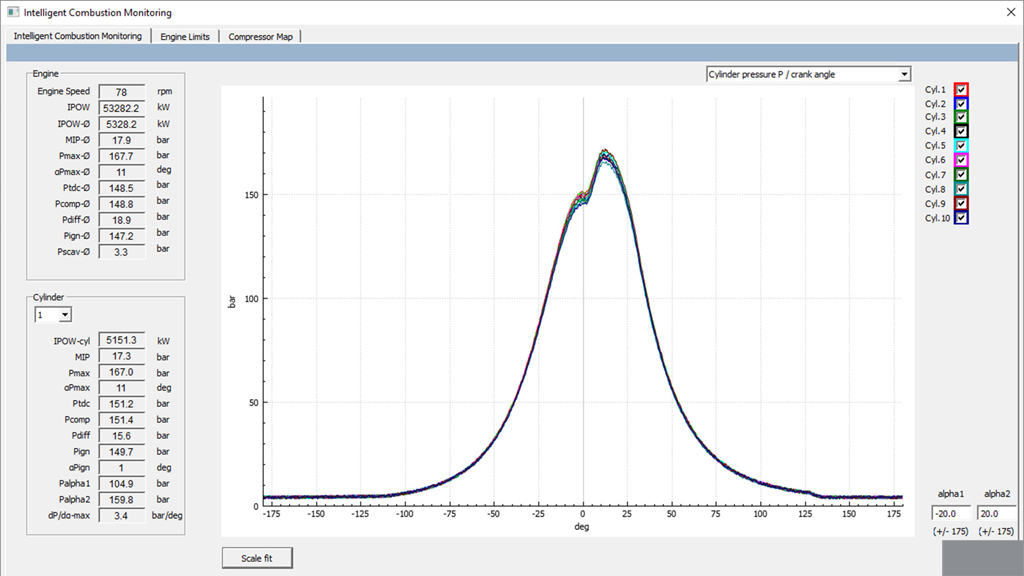
Task: Select the Palpha1 value 104.9
Action: (121, 484)
